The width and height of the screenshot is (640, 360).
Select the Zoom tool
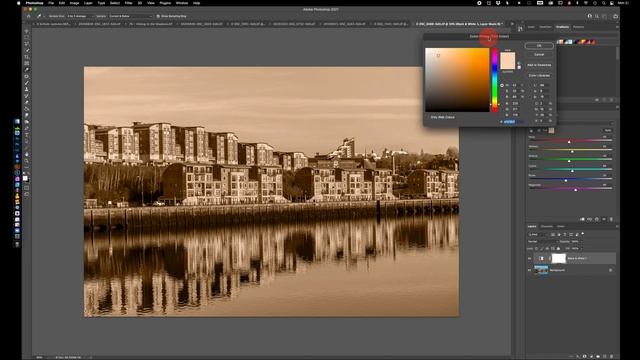pyautogui.click(x=27, y=161)
